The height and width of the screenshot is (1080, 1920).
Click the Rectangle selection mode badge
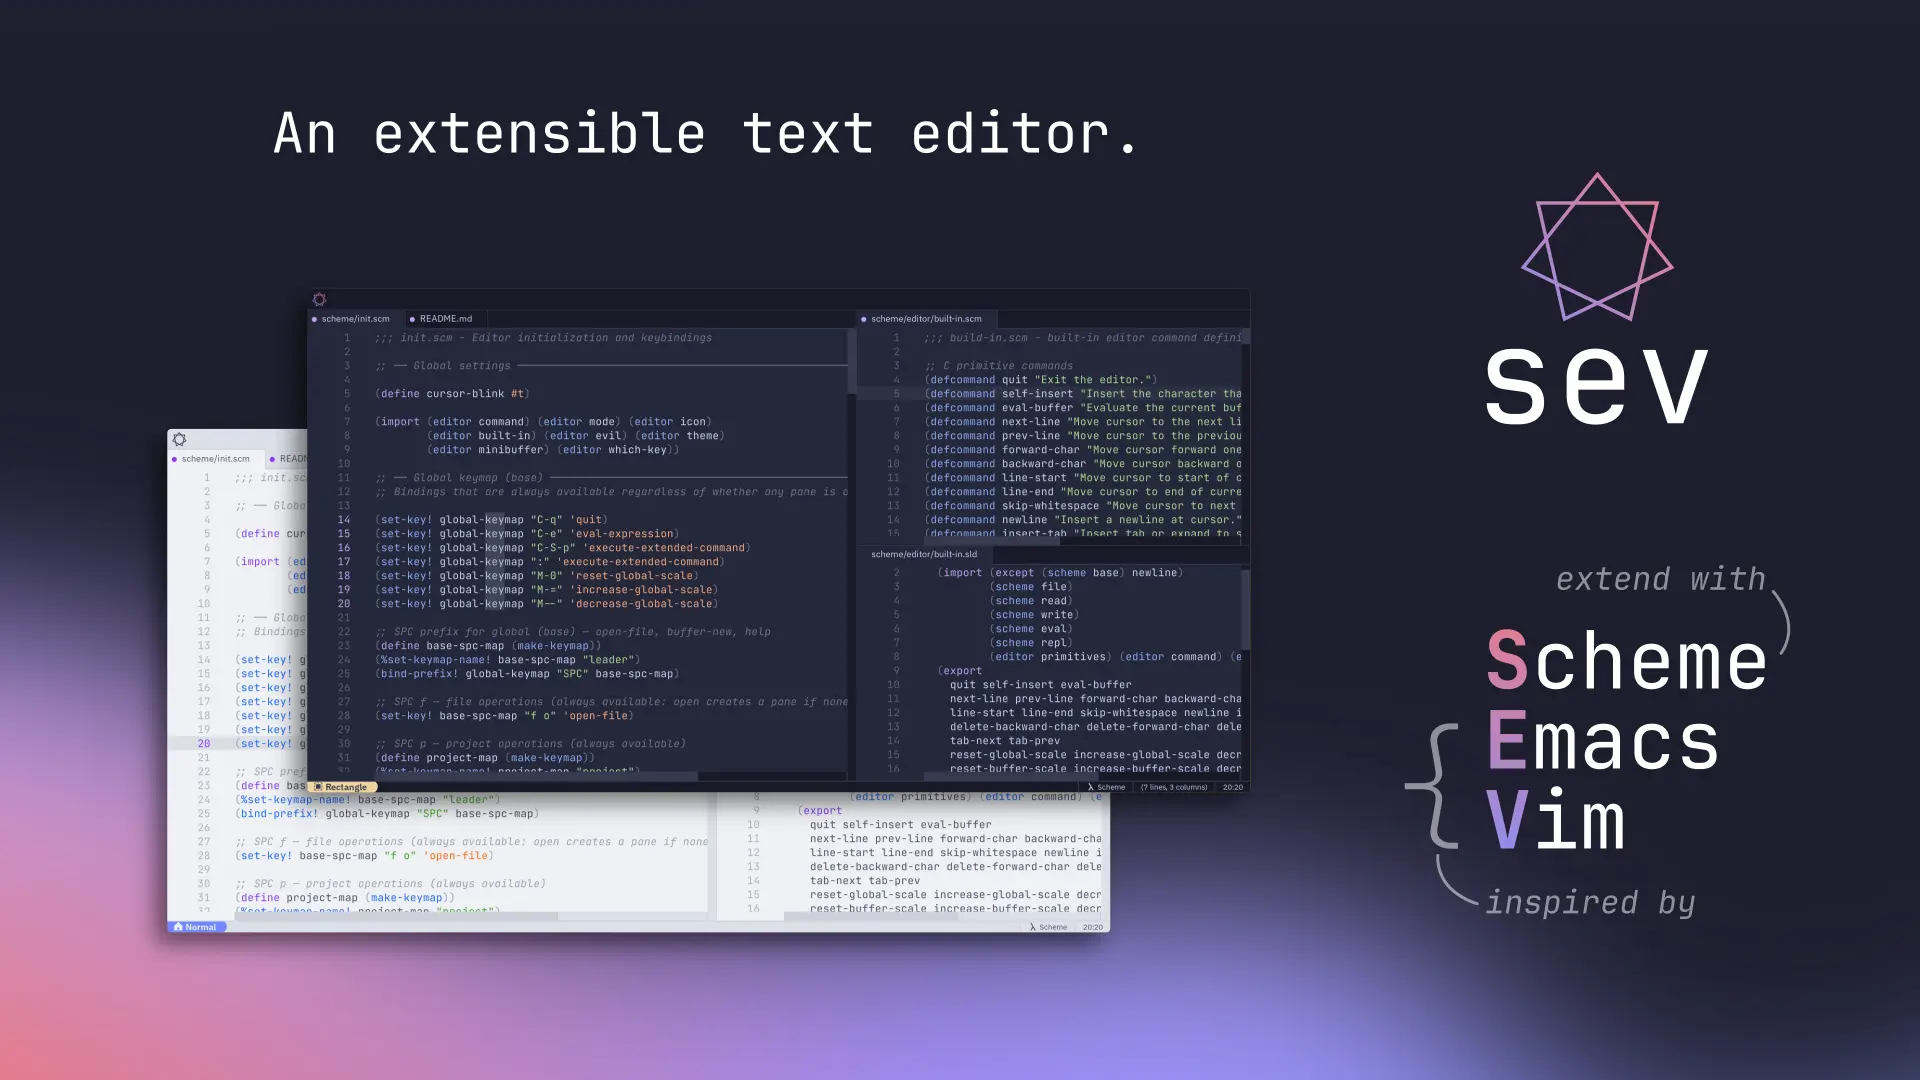pyautogui.click(x=341, y=787)
